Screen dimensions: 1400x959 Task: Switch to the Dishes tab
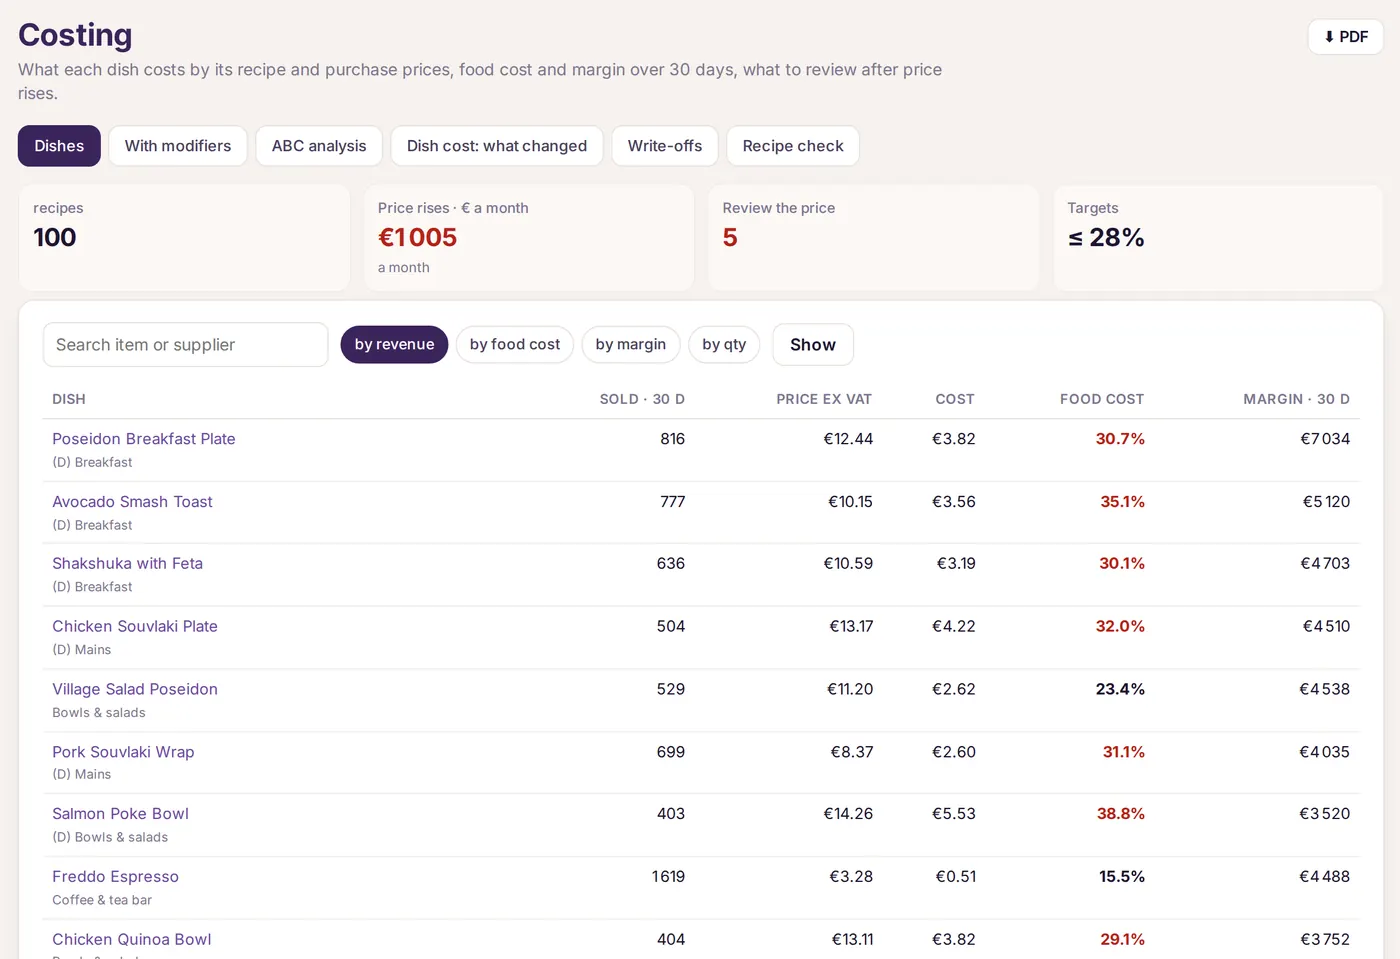[59, 146]
